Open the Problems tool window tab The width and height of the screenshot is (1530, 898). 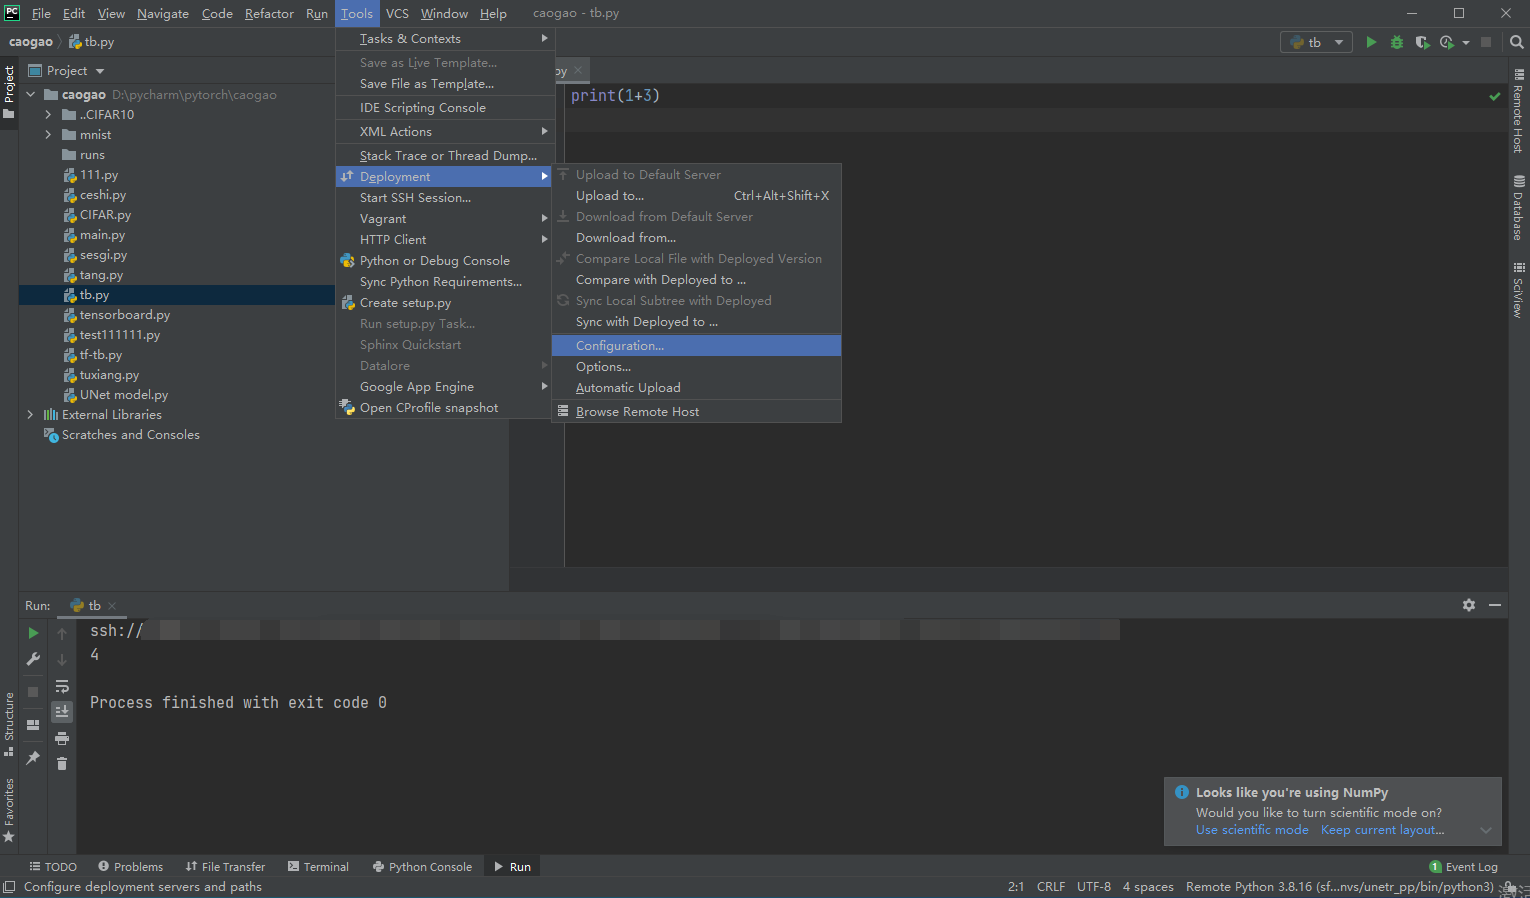[130, 867]
